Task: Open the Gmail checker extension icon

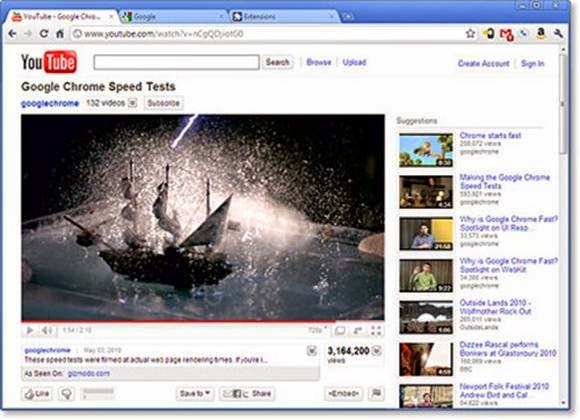Action: 506,34
